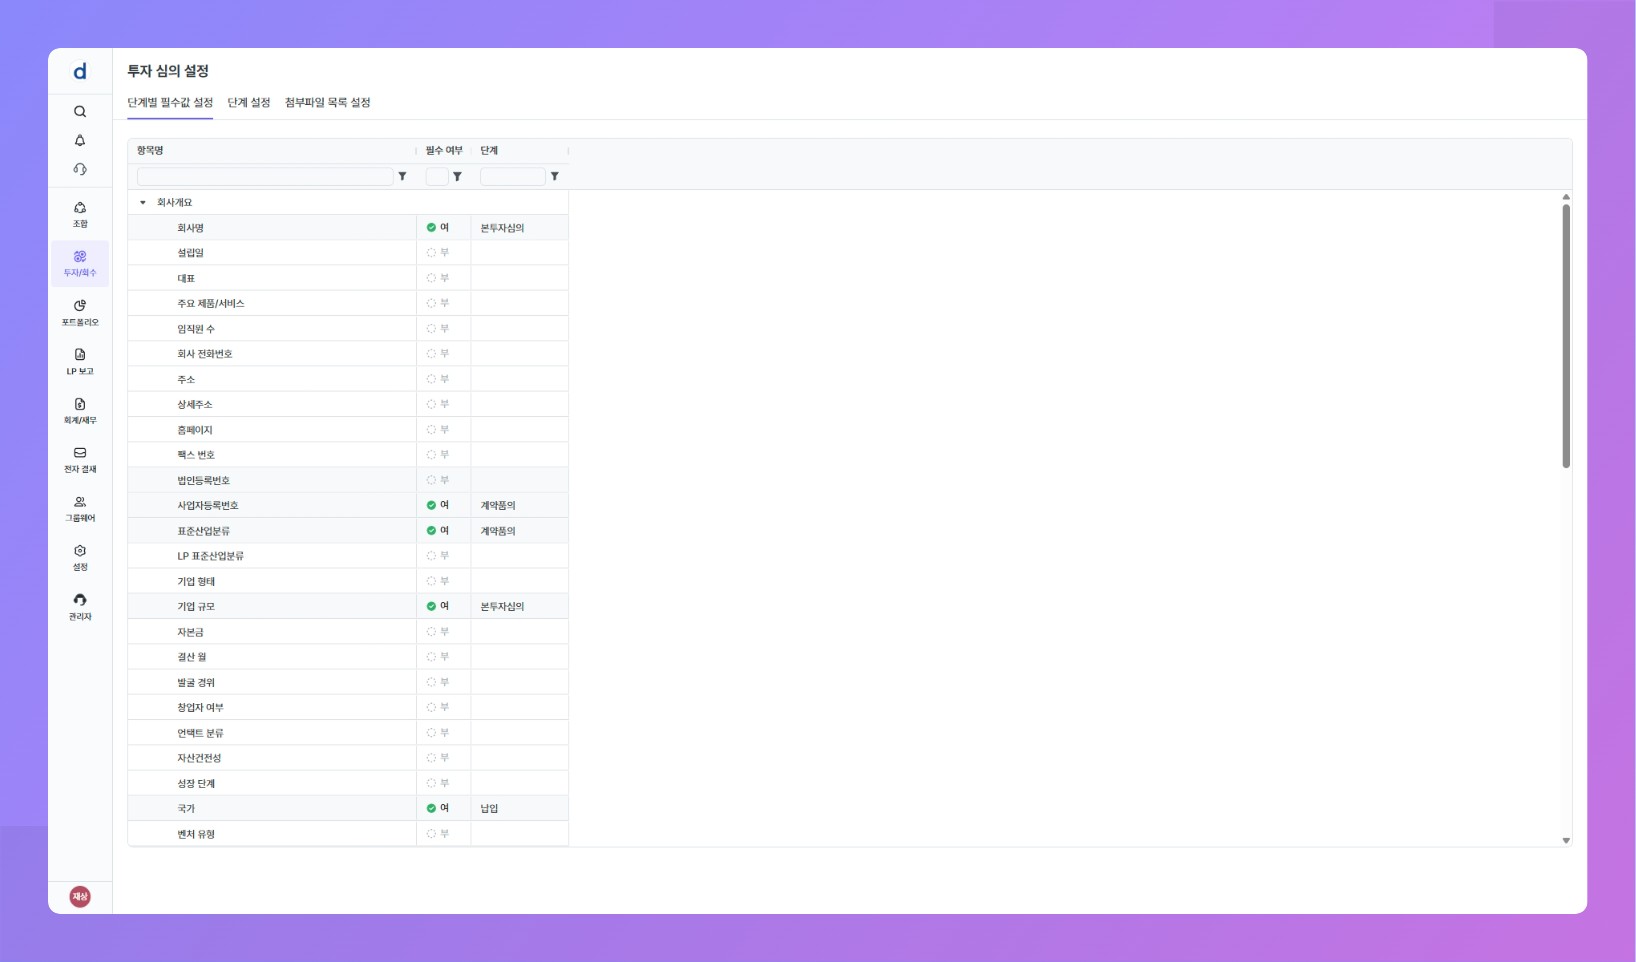Switch to the 단계 설정 tab

pos(249,103)
